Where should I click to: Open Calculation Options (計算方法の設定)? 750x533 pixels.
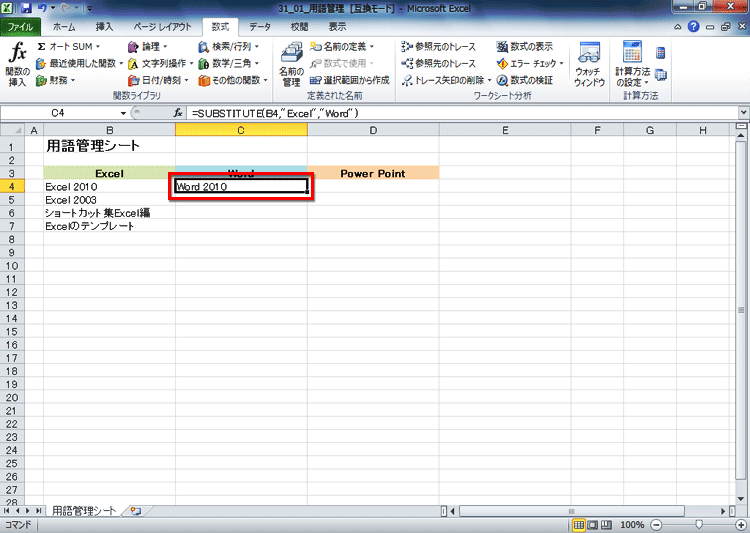click(x=632, y=65)
